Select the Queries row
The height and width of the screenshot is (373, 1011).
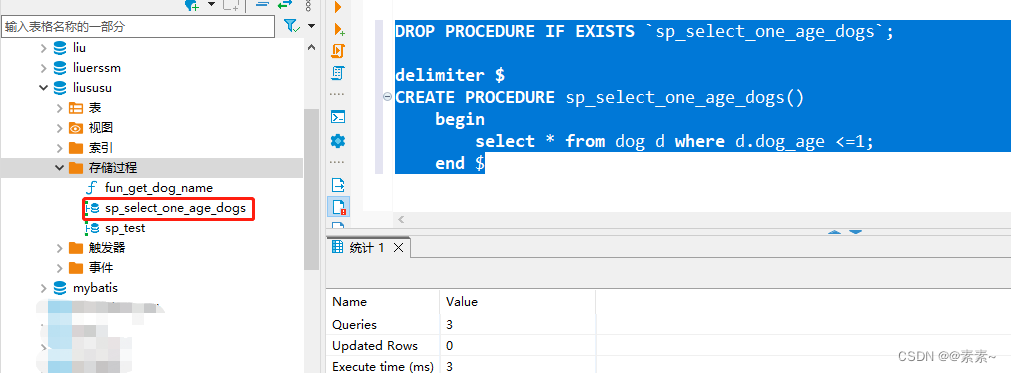[461, 325]
